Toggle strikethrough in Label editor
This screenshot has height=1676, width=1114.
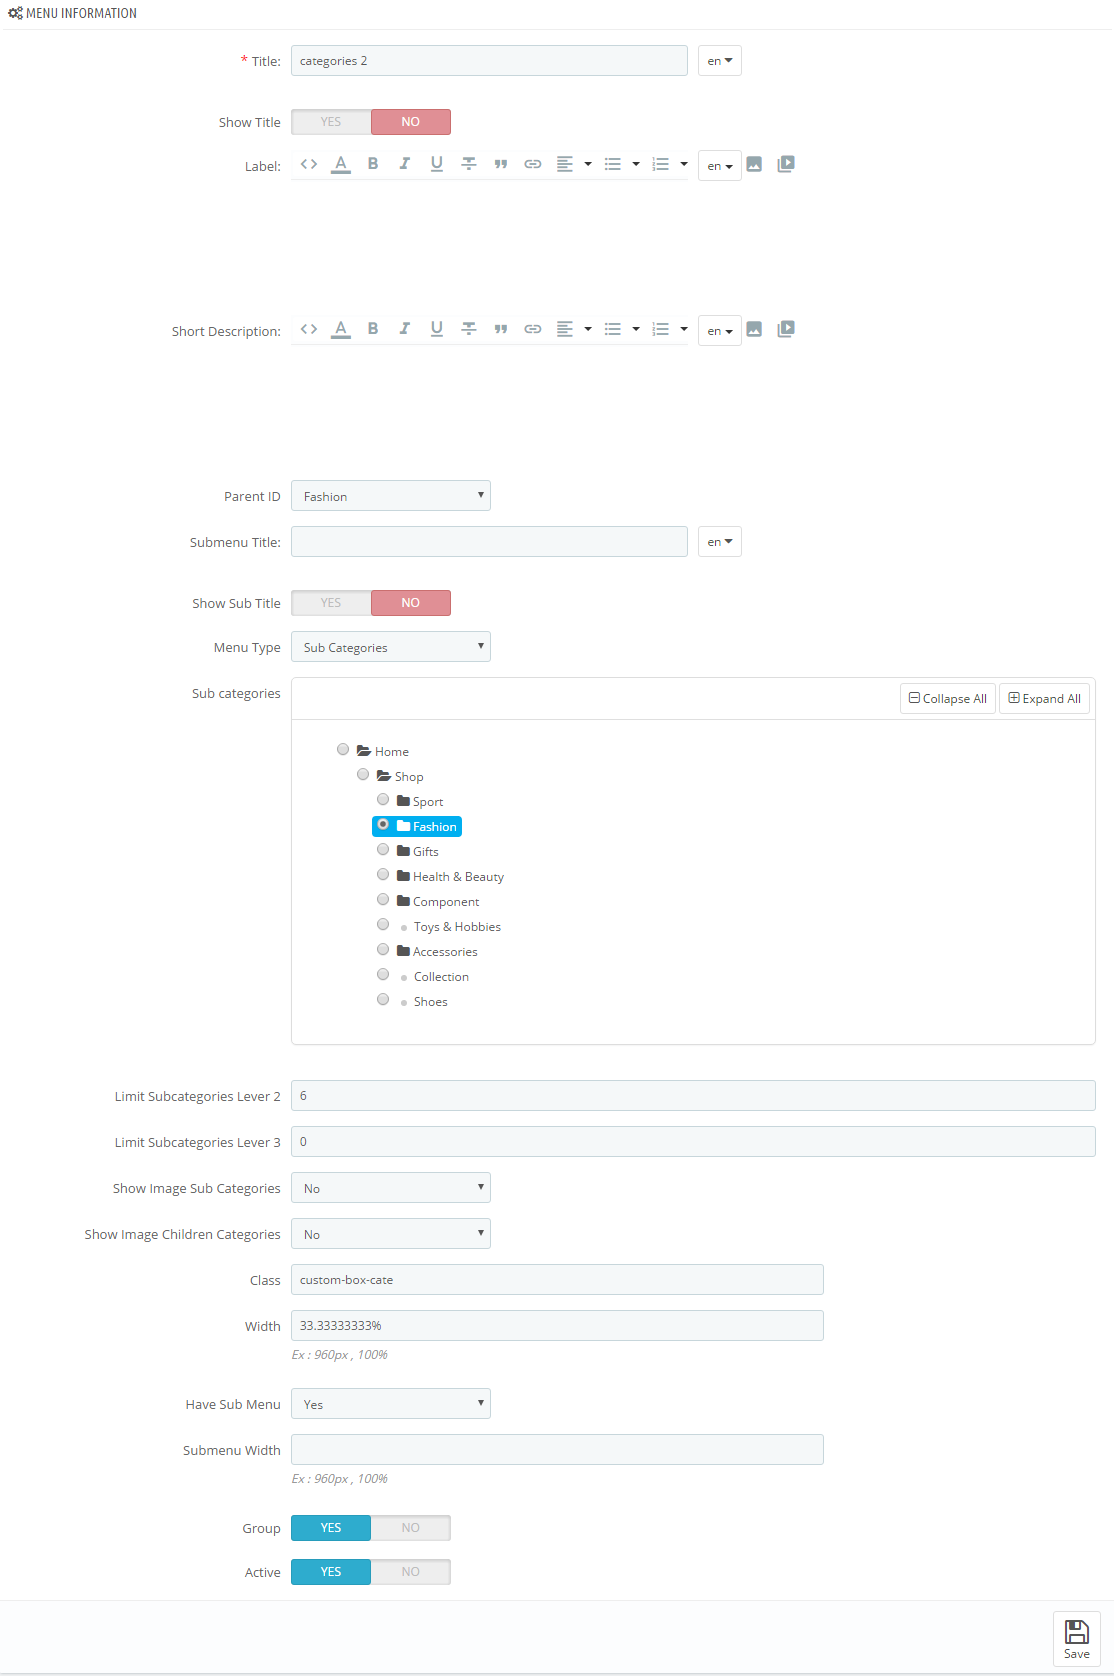pyautogui.click(x=469, y=164)
